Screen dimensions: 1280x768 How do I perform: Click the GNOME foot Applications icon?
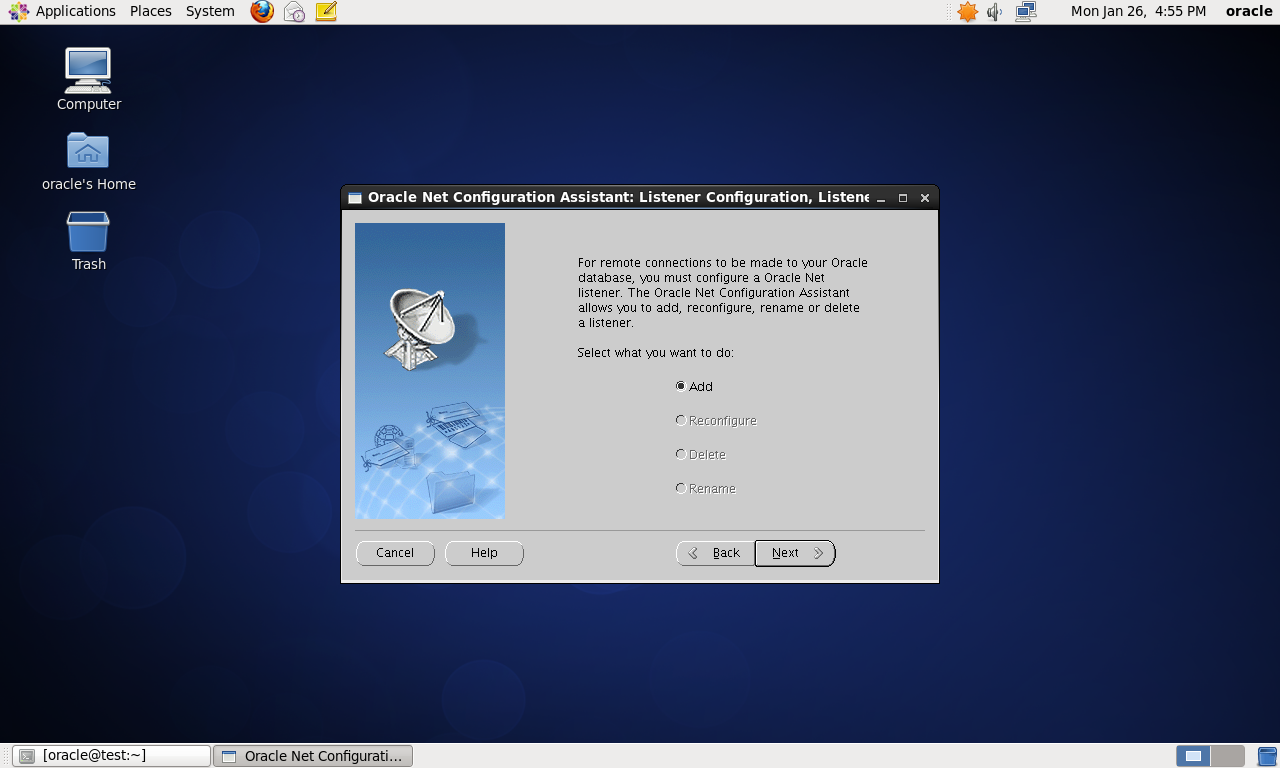18,12
